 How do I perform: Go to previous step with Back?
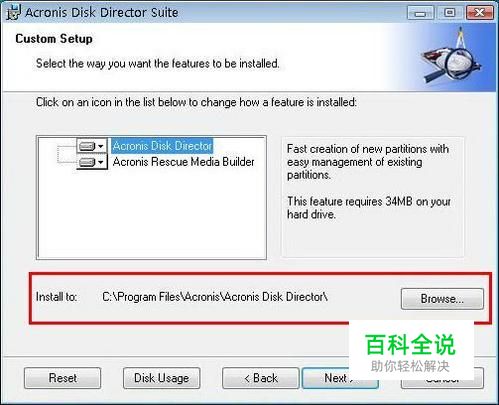[260, 378]
